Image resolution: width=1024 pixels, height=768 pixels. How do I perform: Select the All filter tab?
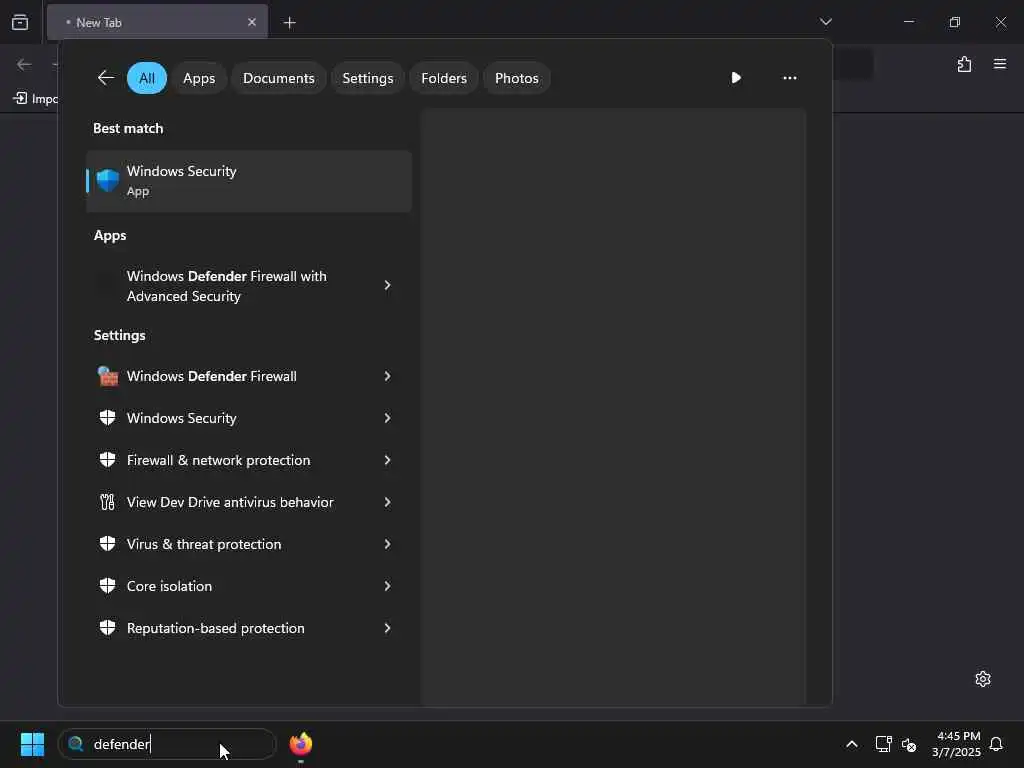coord(147,78)
